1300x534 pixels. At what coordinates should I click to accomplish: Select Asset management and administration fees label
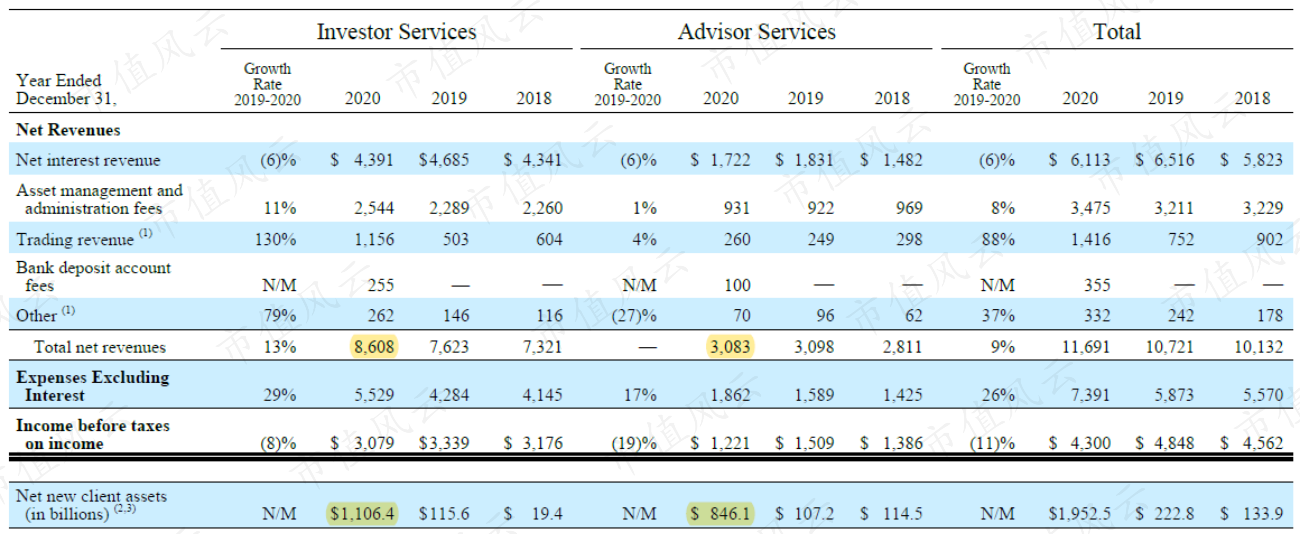click(x=99, y=199)
